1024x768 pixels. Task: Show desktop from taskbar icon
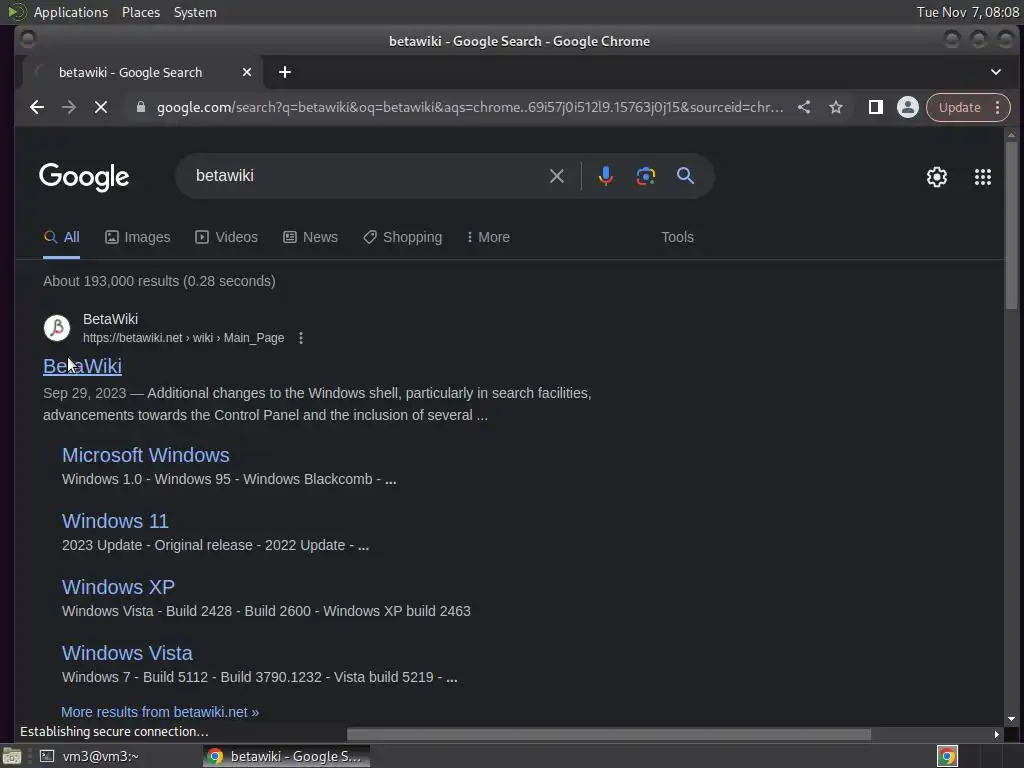[11, 756]
